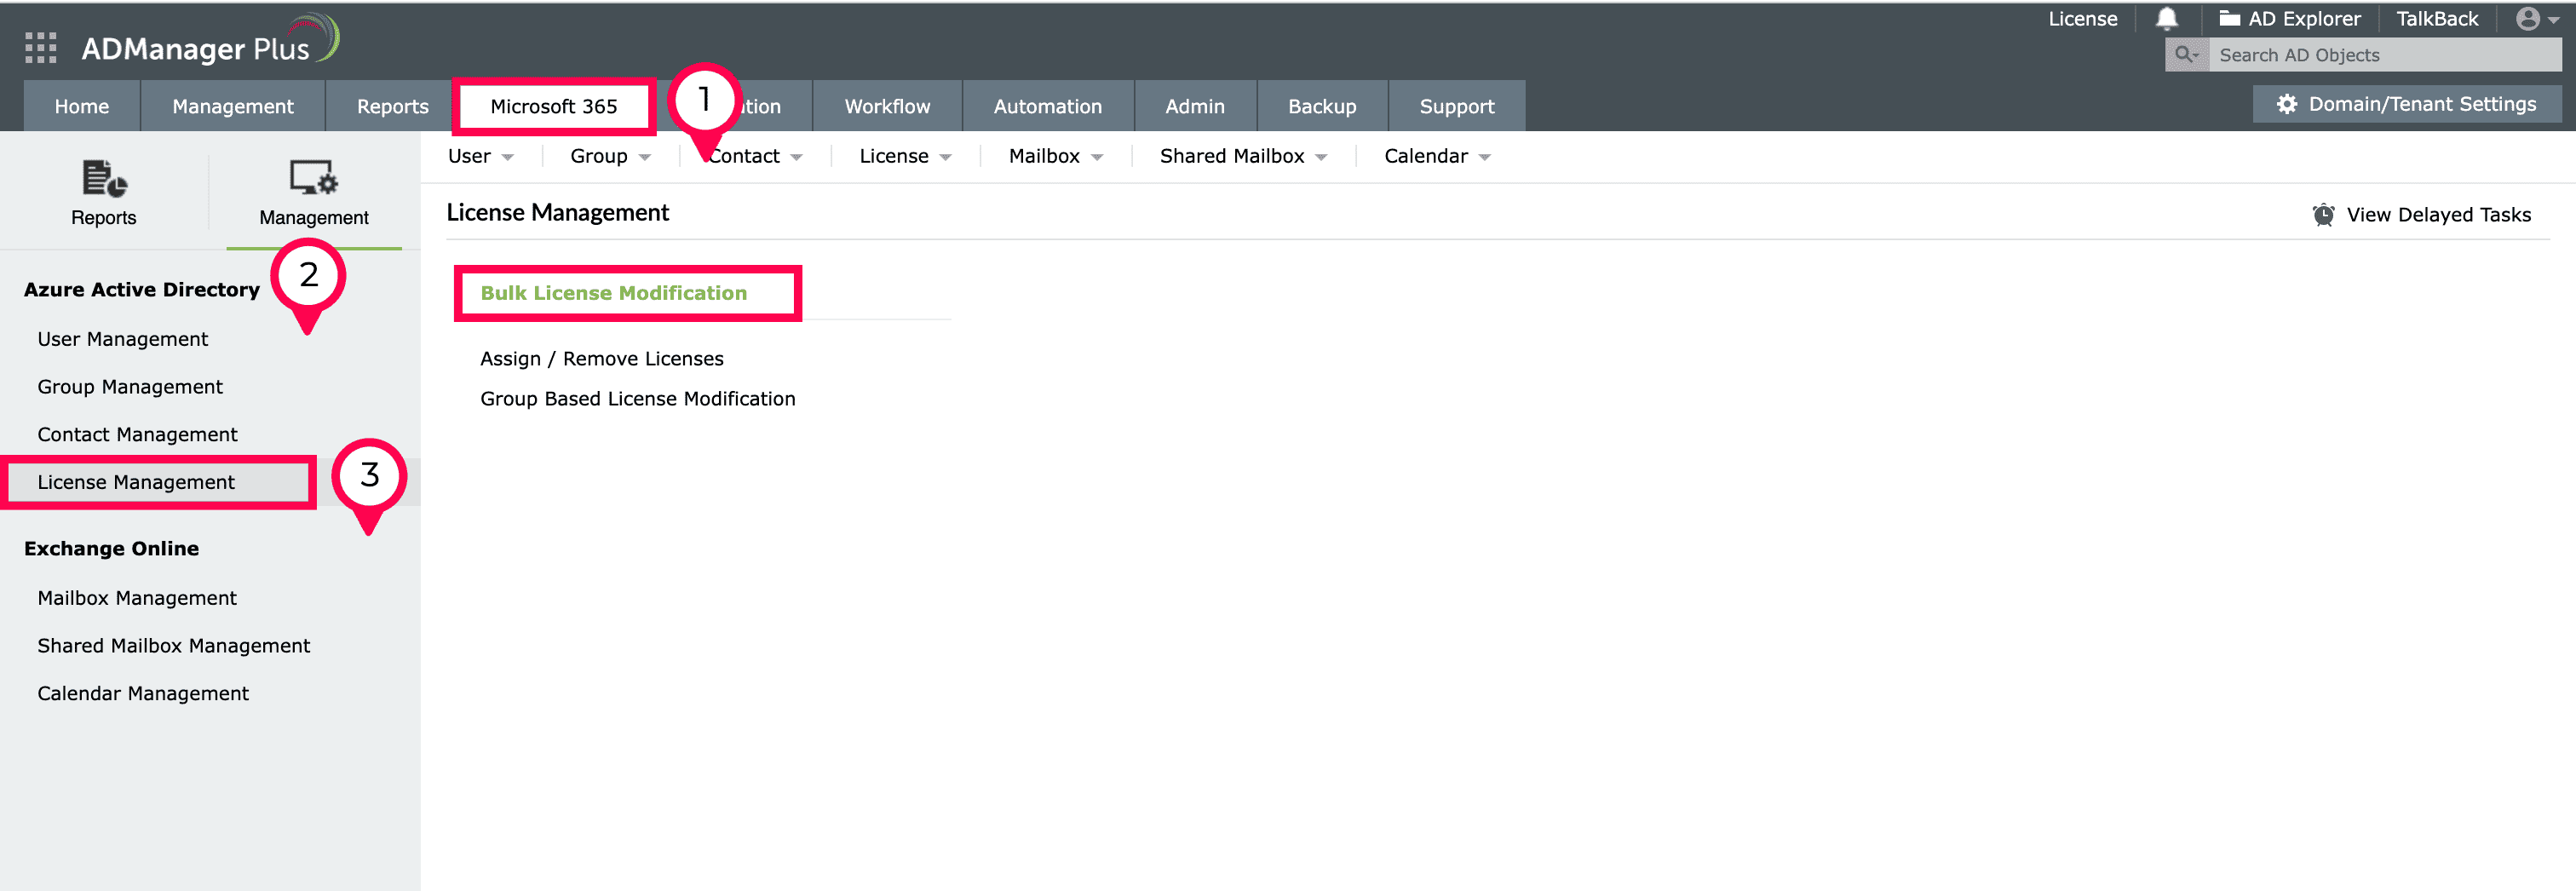2576x891 pixels.
Task: Open User Management in sidebar
Action: [122, 339]
